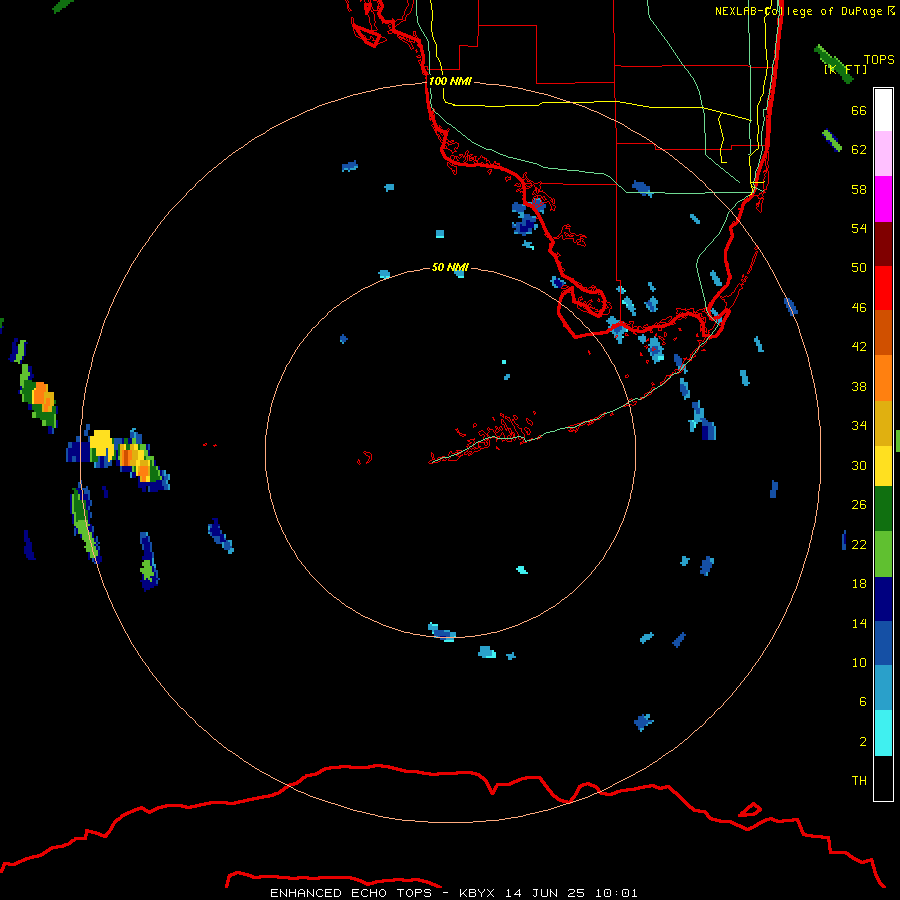Click the navy swatch between 18 and 14
Screen dimensions: 900x900
pos(883,599)
